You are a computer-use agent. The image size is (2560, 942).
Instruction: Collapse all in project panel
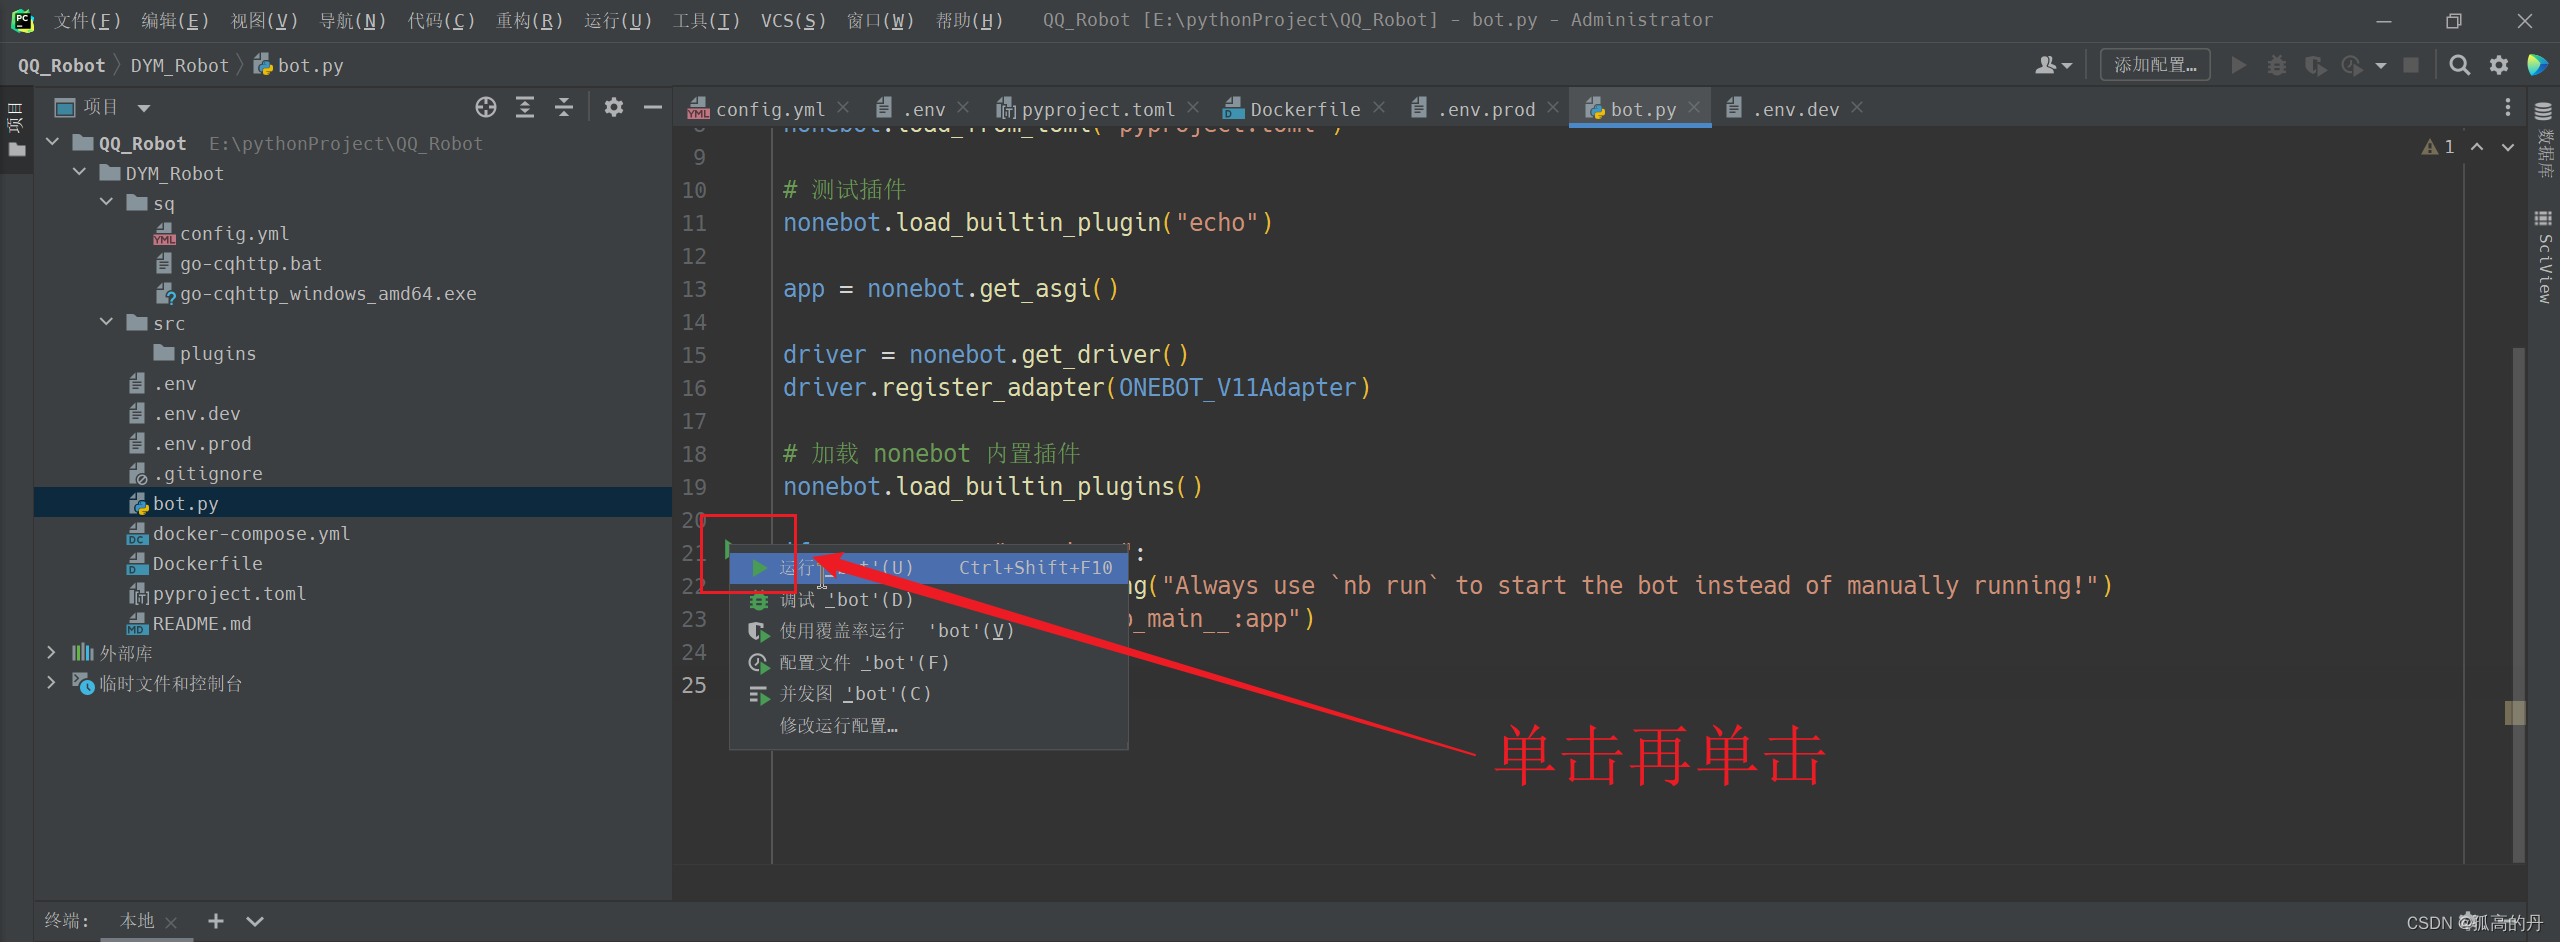(564, 107)
